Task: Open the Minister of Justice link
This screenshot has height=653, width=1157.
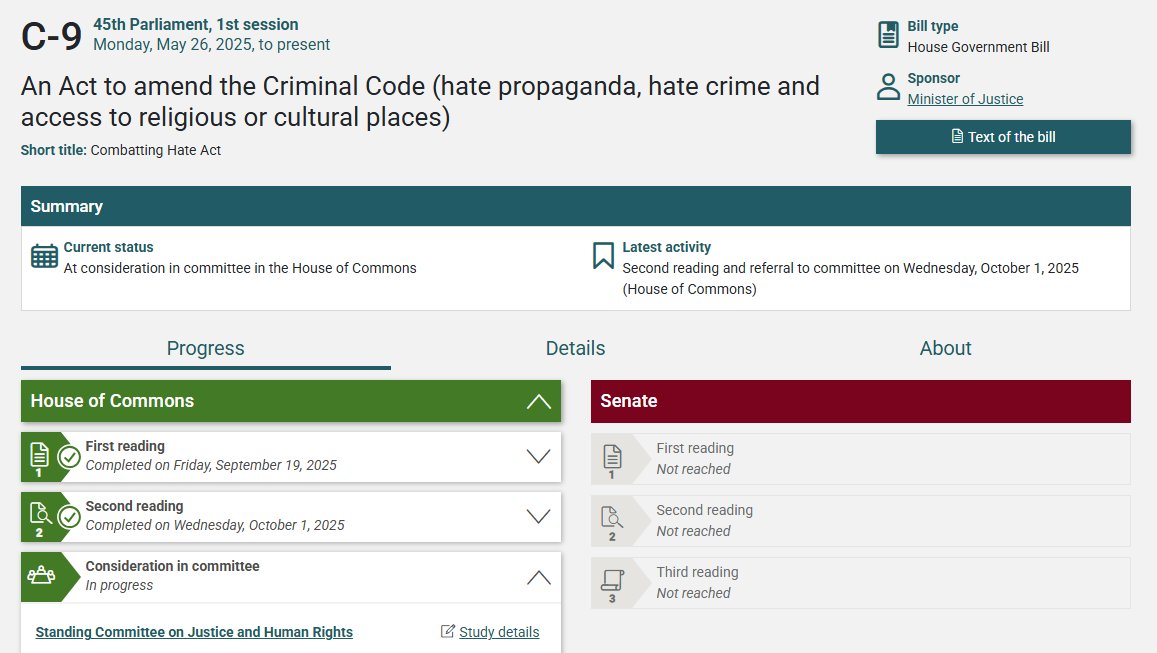Action: pyautogui.click(x=965, y=99)
